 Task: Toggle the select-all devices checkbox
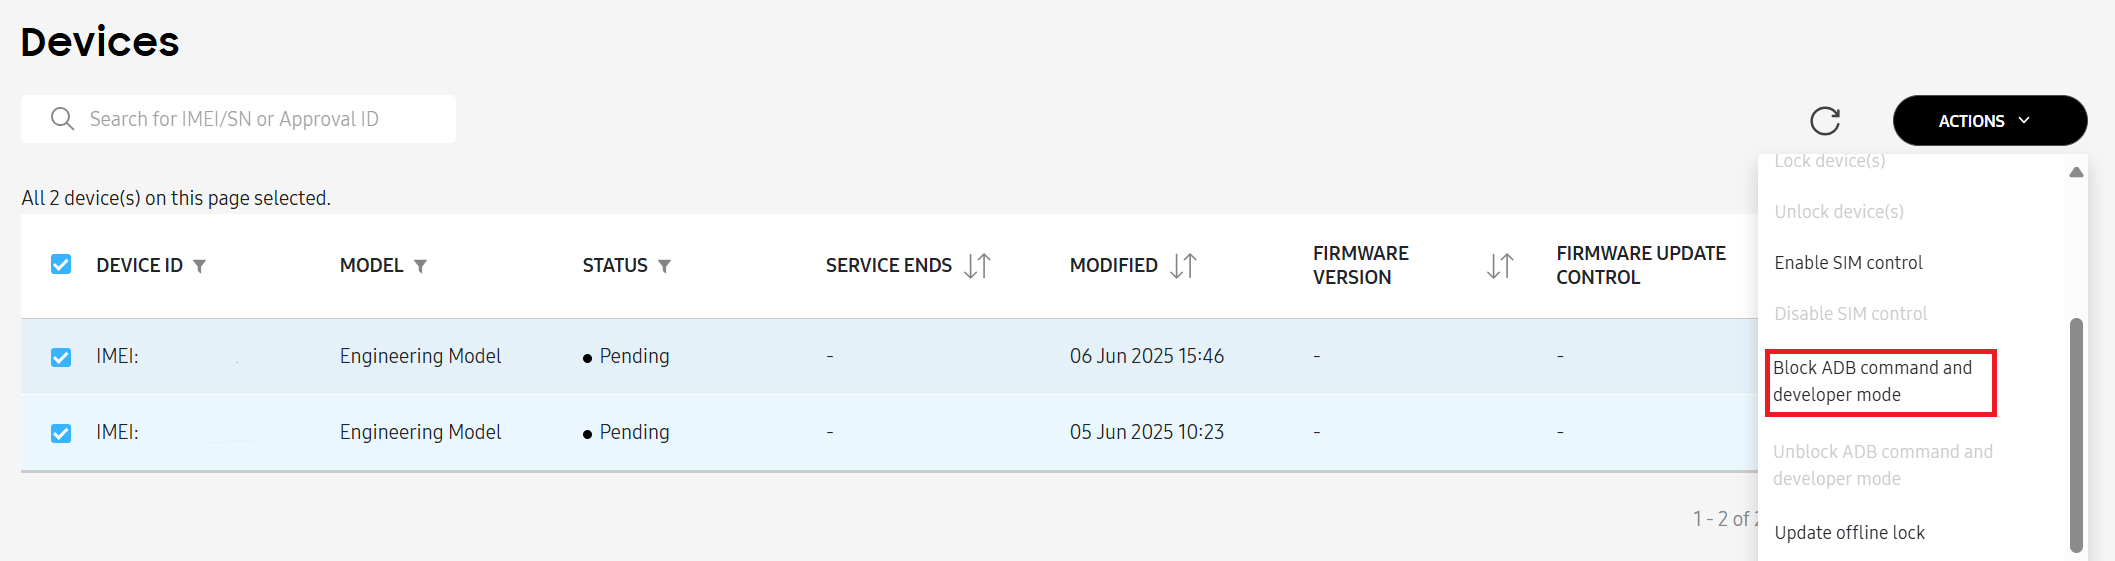61,264
